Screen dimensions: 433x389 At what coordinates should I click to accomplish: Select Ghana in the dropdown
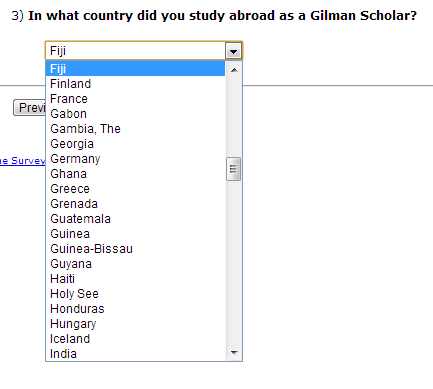pyautogui.click(x=135, y=174)
